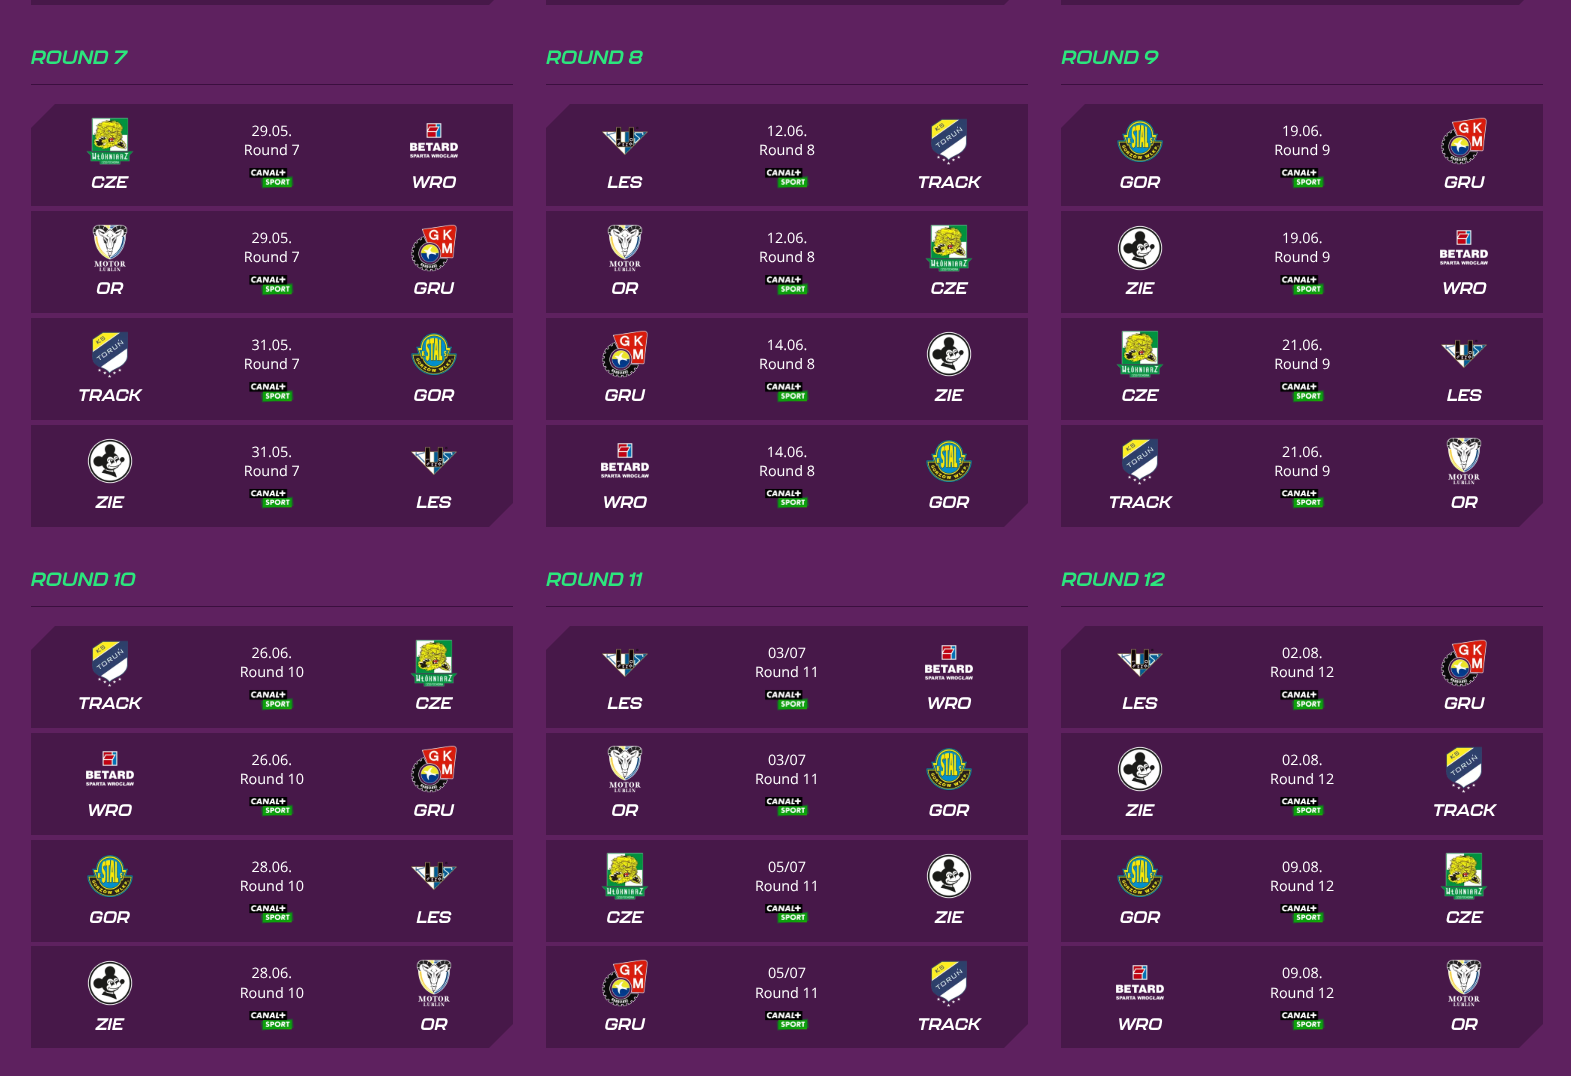Click GKM GRU logo in Round 9
Viewport: 1571px width, 1076px height.
(x=1464, y=141)
